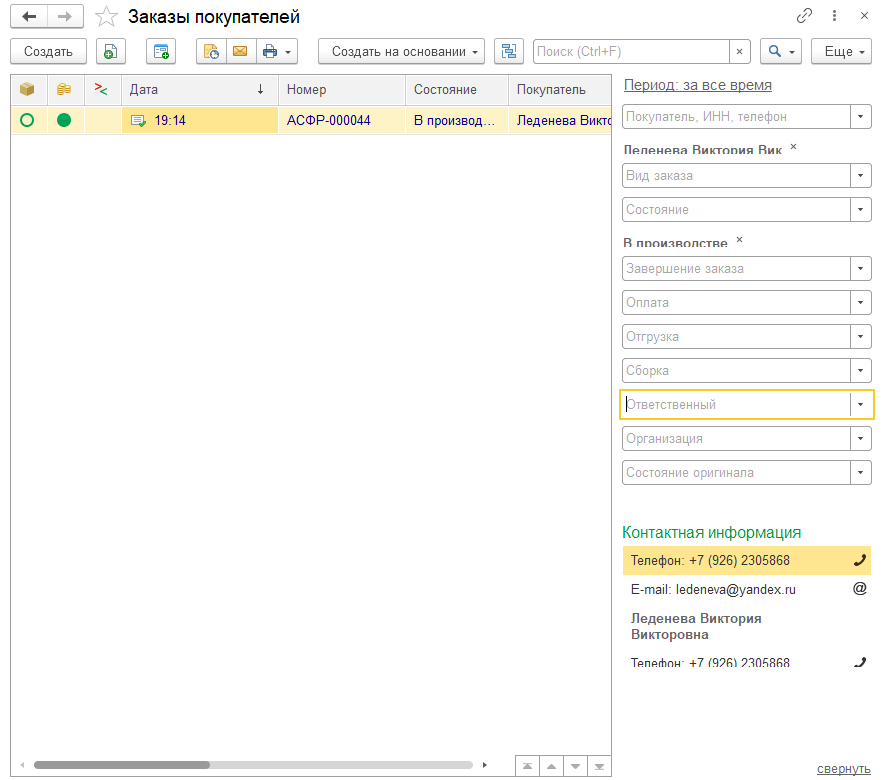Screen dimensions: 883x780
Task: Open the Еще menu
Action: point(841,52)
